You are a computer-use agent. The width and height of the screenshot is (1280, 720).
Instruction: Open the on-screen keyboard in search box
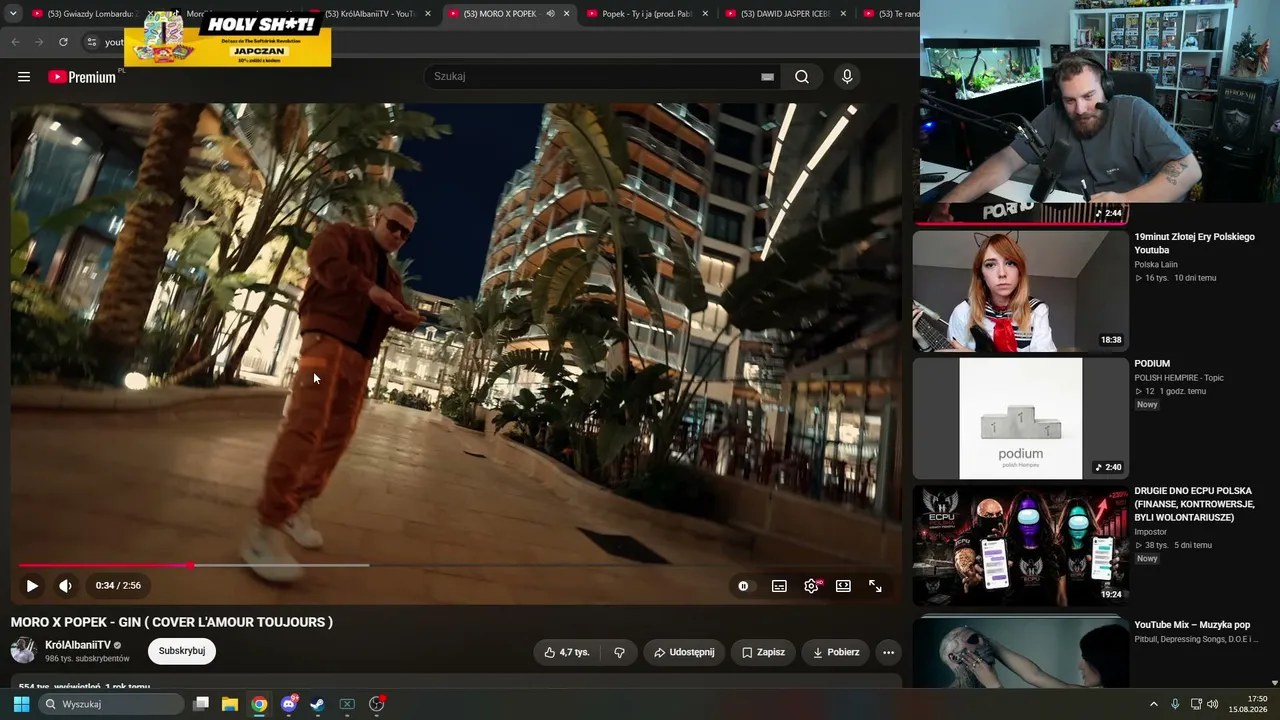point(767,77)
